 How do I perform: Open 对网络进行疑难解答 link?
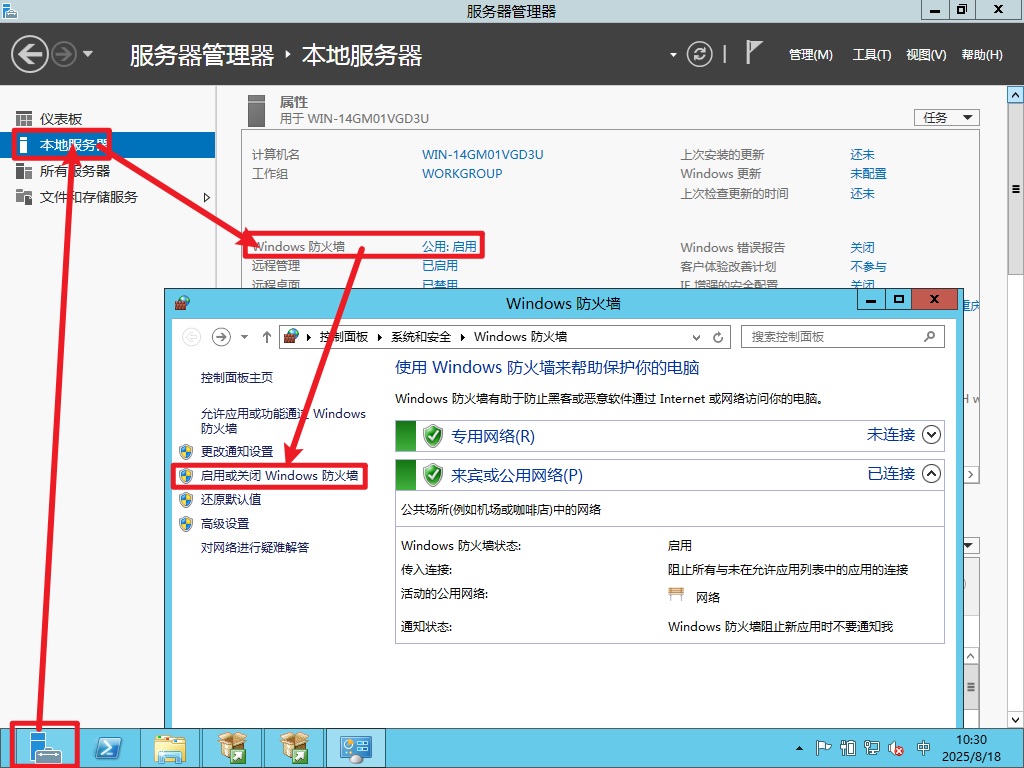255,547
